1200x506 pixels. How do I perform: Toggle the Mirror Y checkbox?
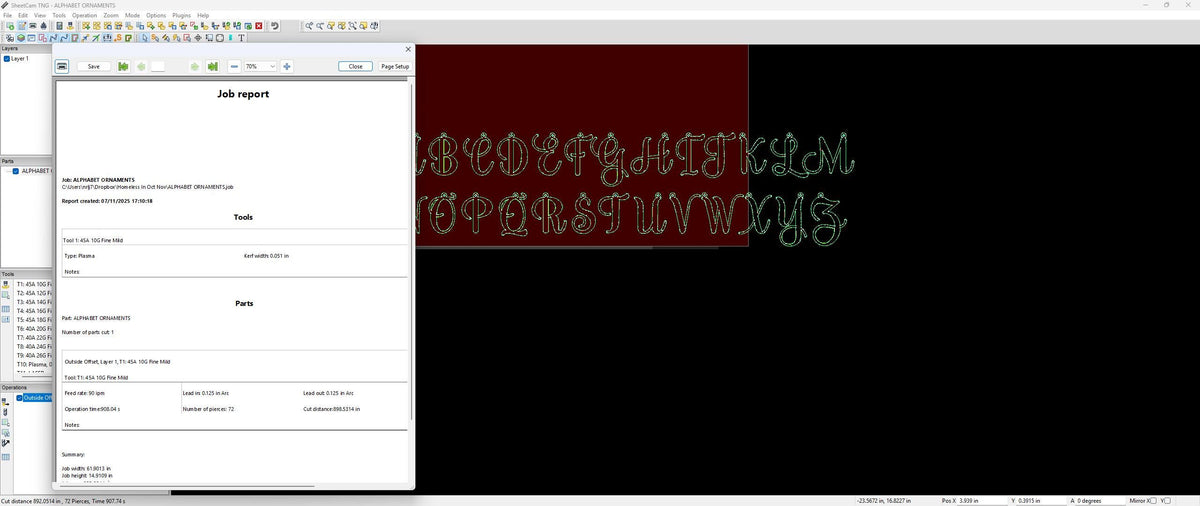[x=1167, y=499]
